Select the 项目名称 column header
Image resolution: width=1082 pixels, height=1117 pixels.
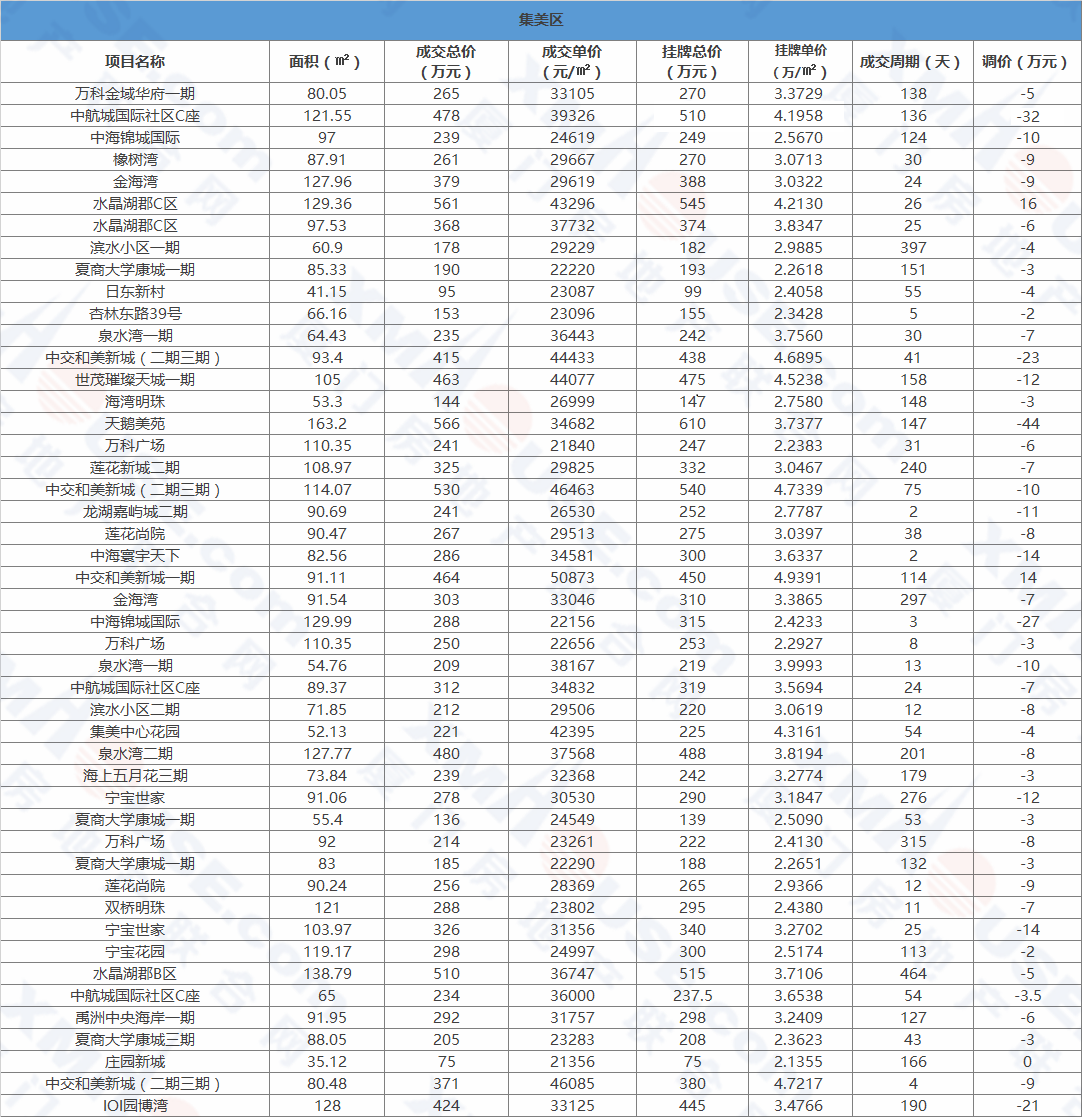[x=135, y=62]
